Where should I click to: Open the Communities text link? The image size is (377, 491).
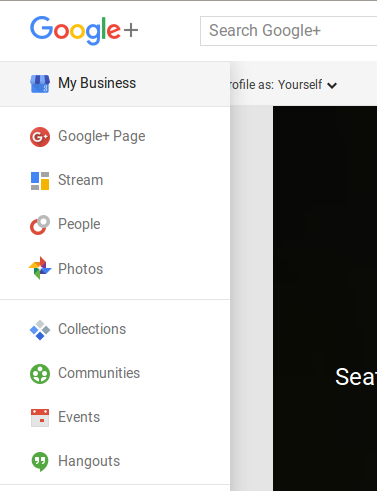tap(99, 373)
